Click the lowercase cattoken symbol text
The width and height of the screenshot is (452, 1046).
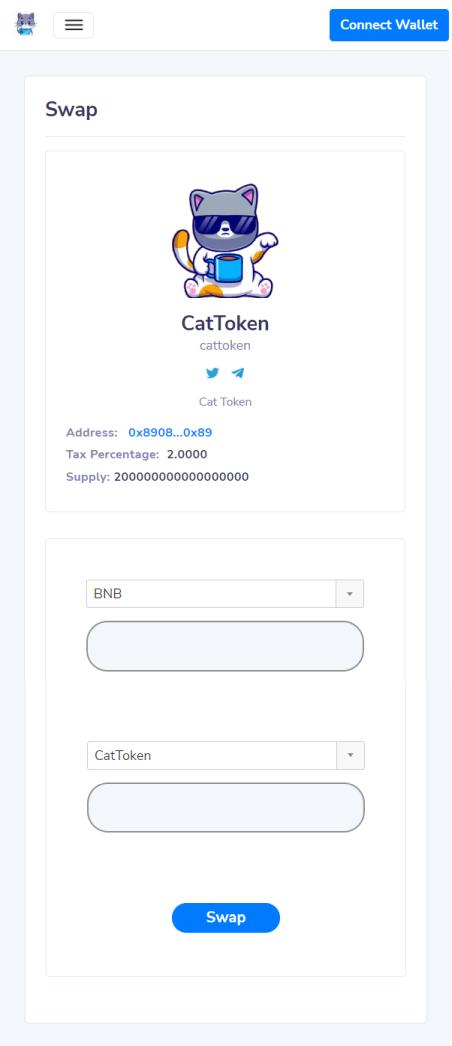[x=225, y=346]
